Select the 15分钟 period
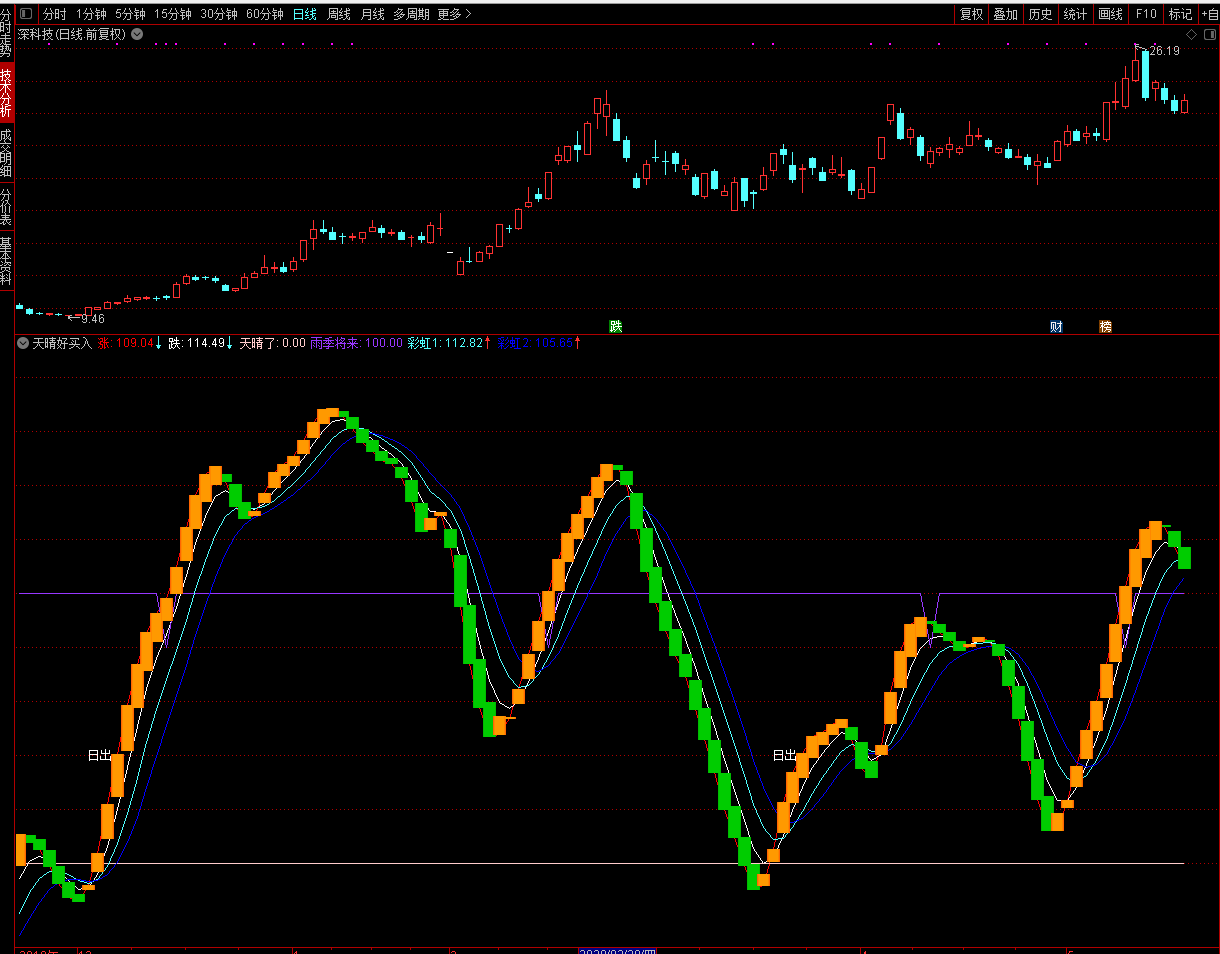Image resolution: width=1220 pixels, height=954 pixels. click(x=173, y=14)
